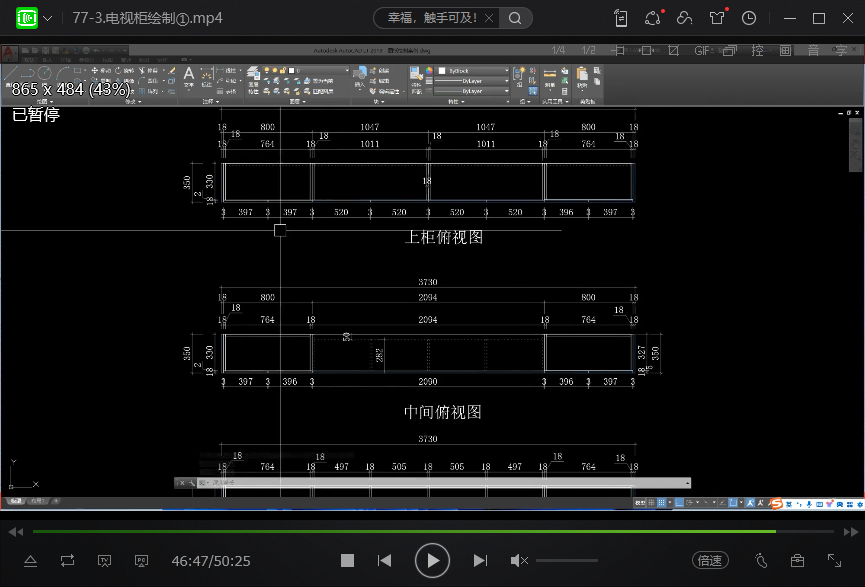Open the skin shirt icon in title bar

[717, 18]
